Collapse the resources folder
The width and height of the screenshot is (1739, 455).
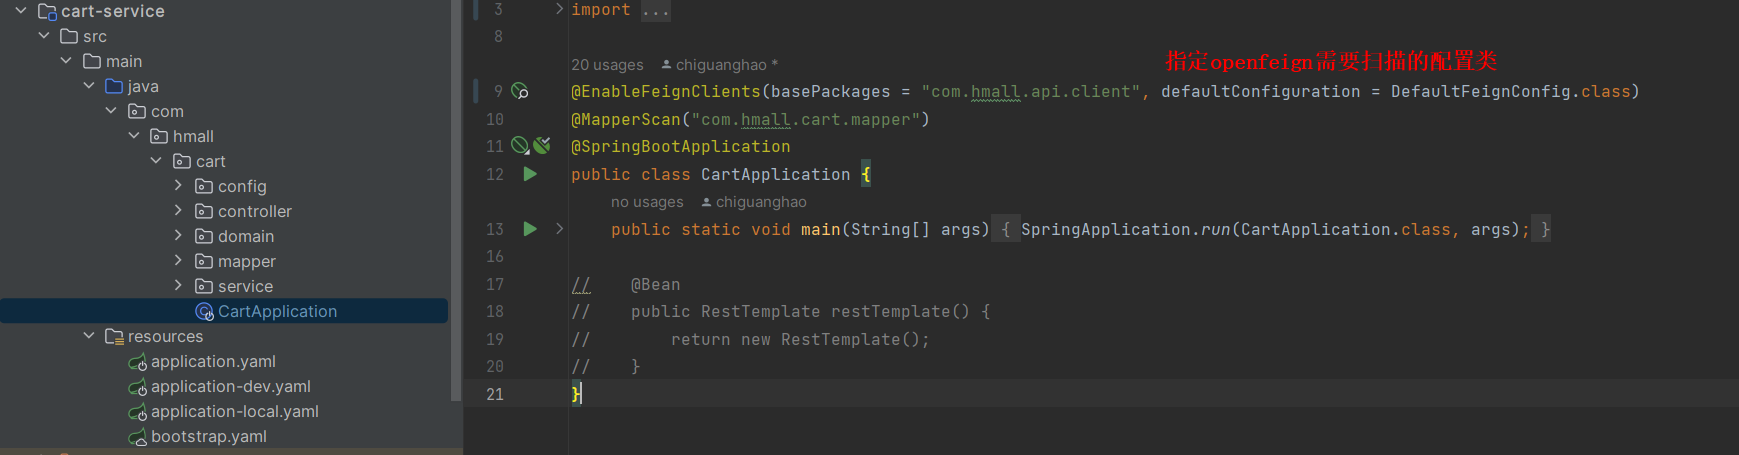pyautogui.click(x=89, y=336)
